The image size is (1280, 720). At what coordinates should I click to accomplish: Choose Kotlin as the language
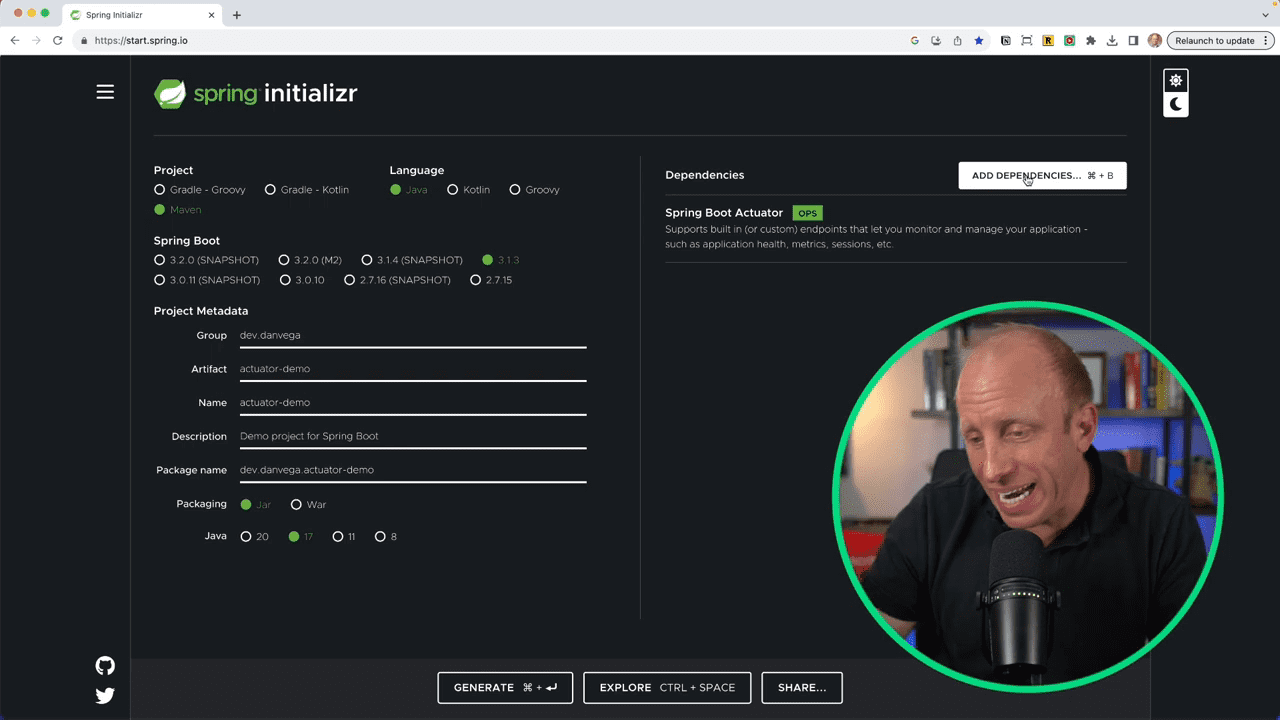tap(453, 190)
